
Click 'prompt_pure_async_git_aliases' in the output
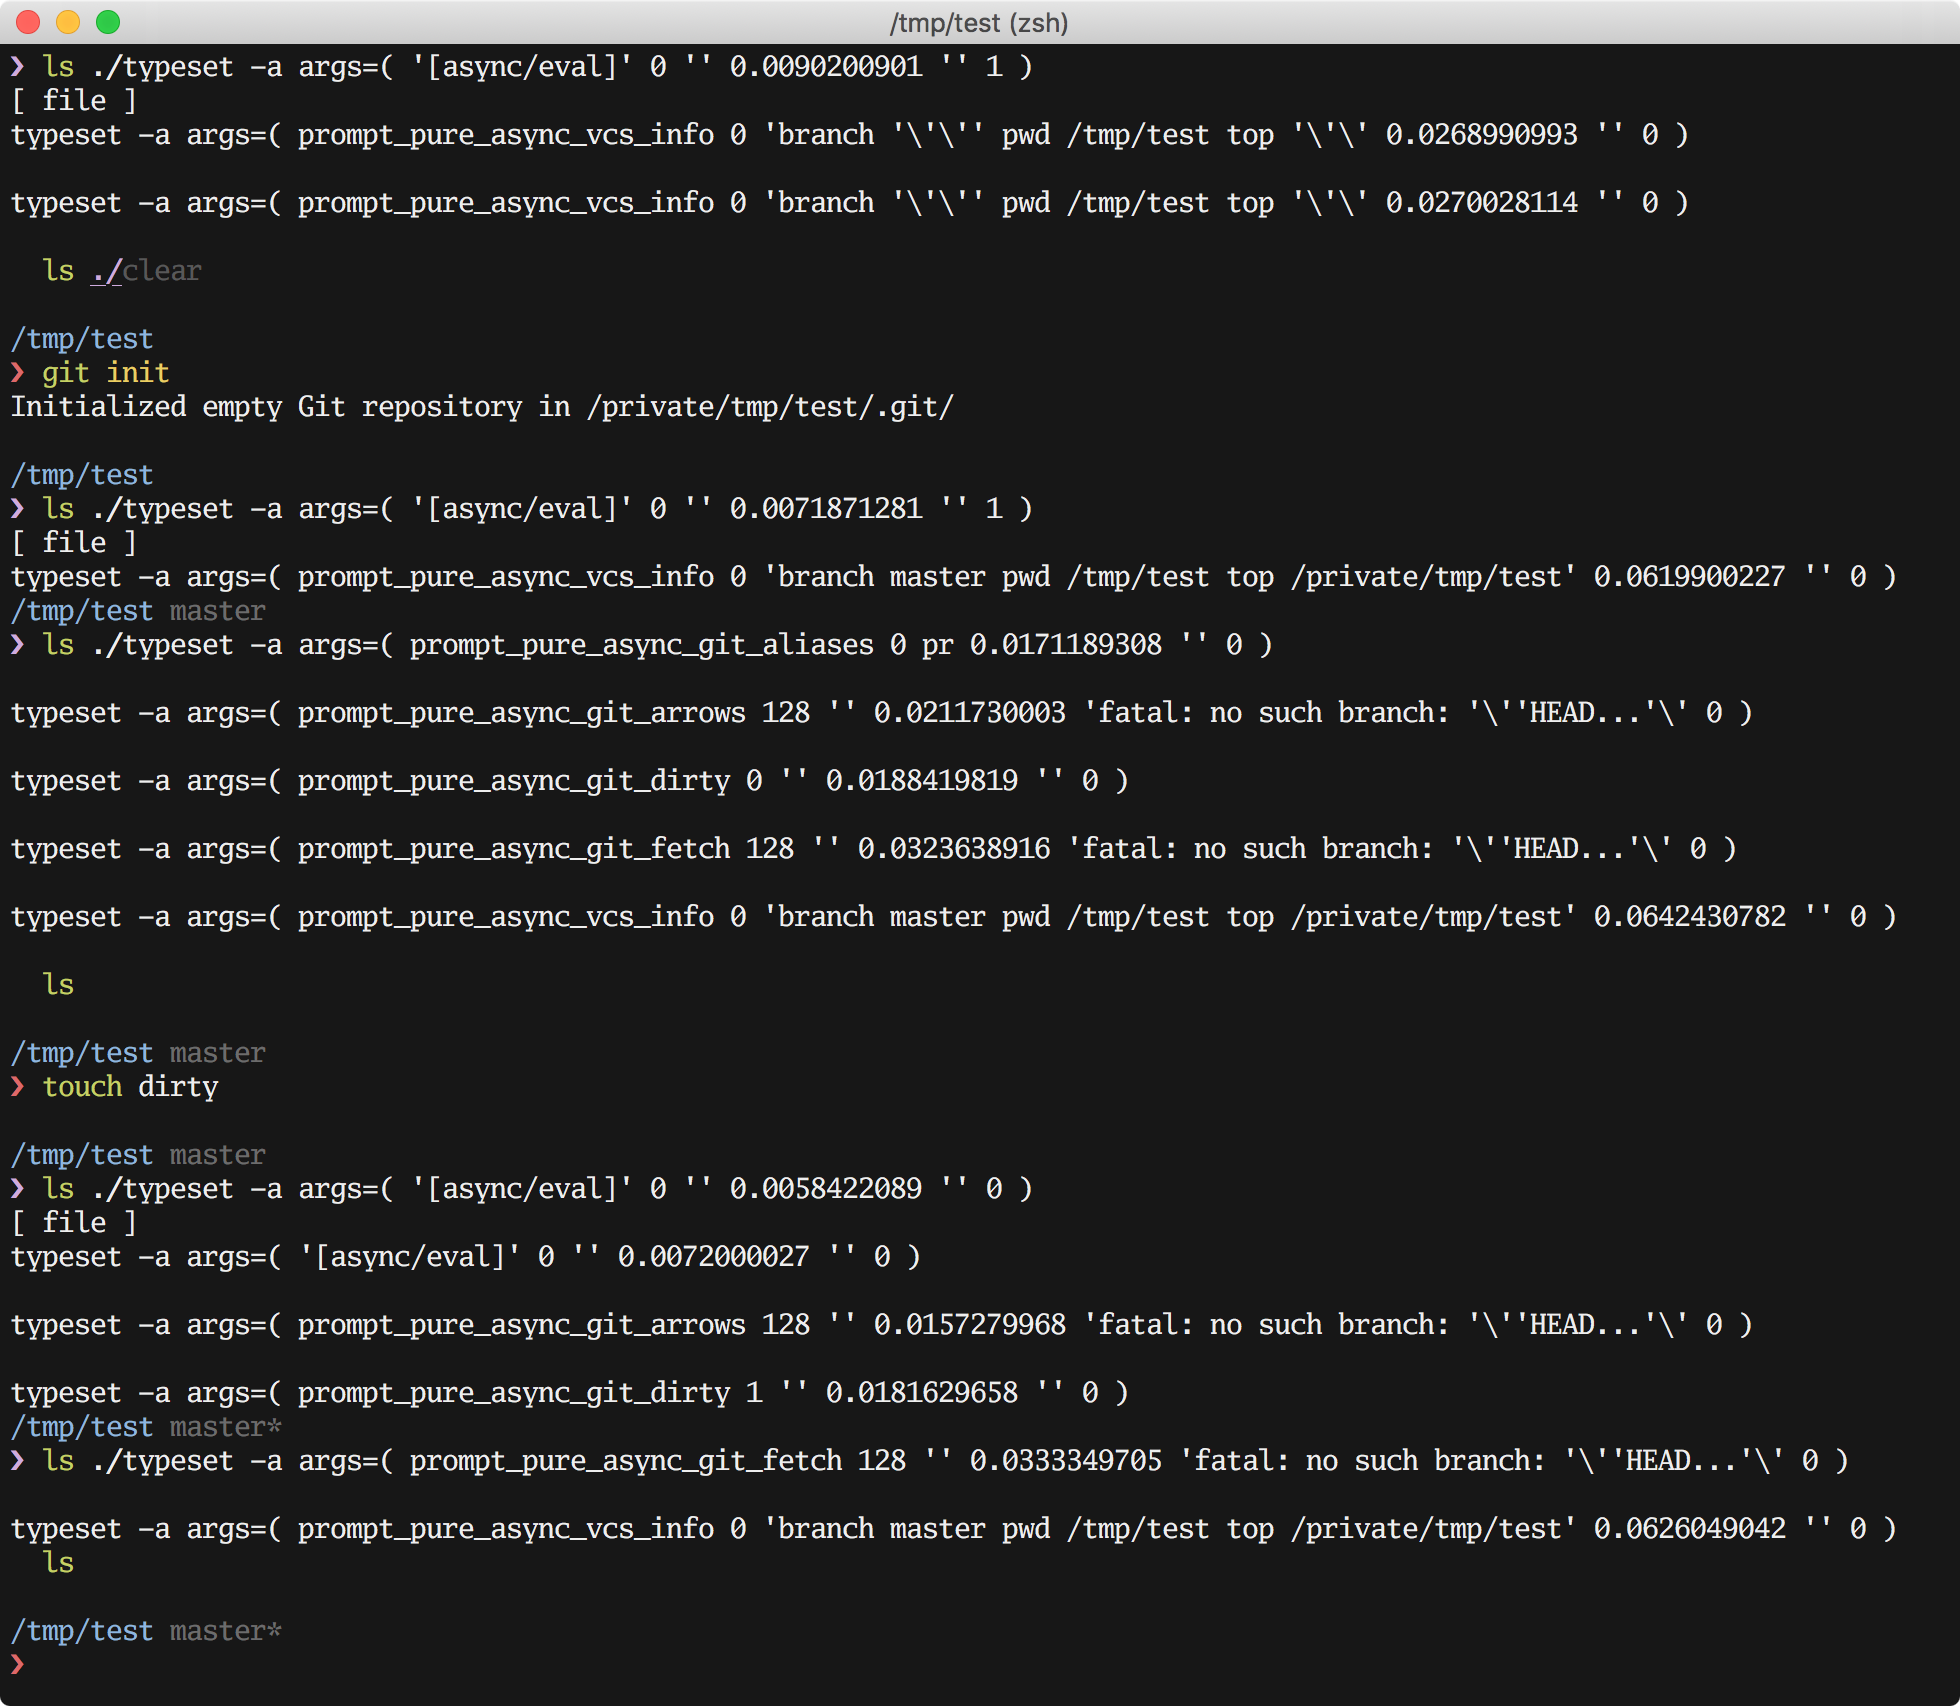[x=641, y=645]
